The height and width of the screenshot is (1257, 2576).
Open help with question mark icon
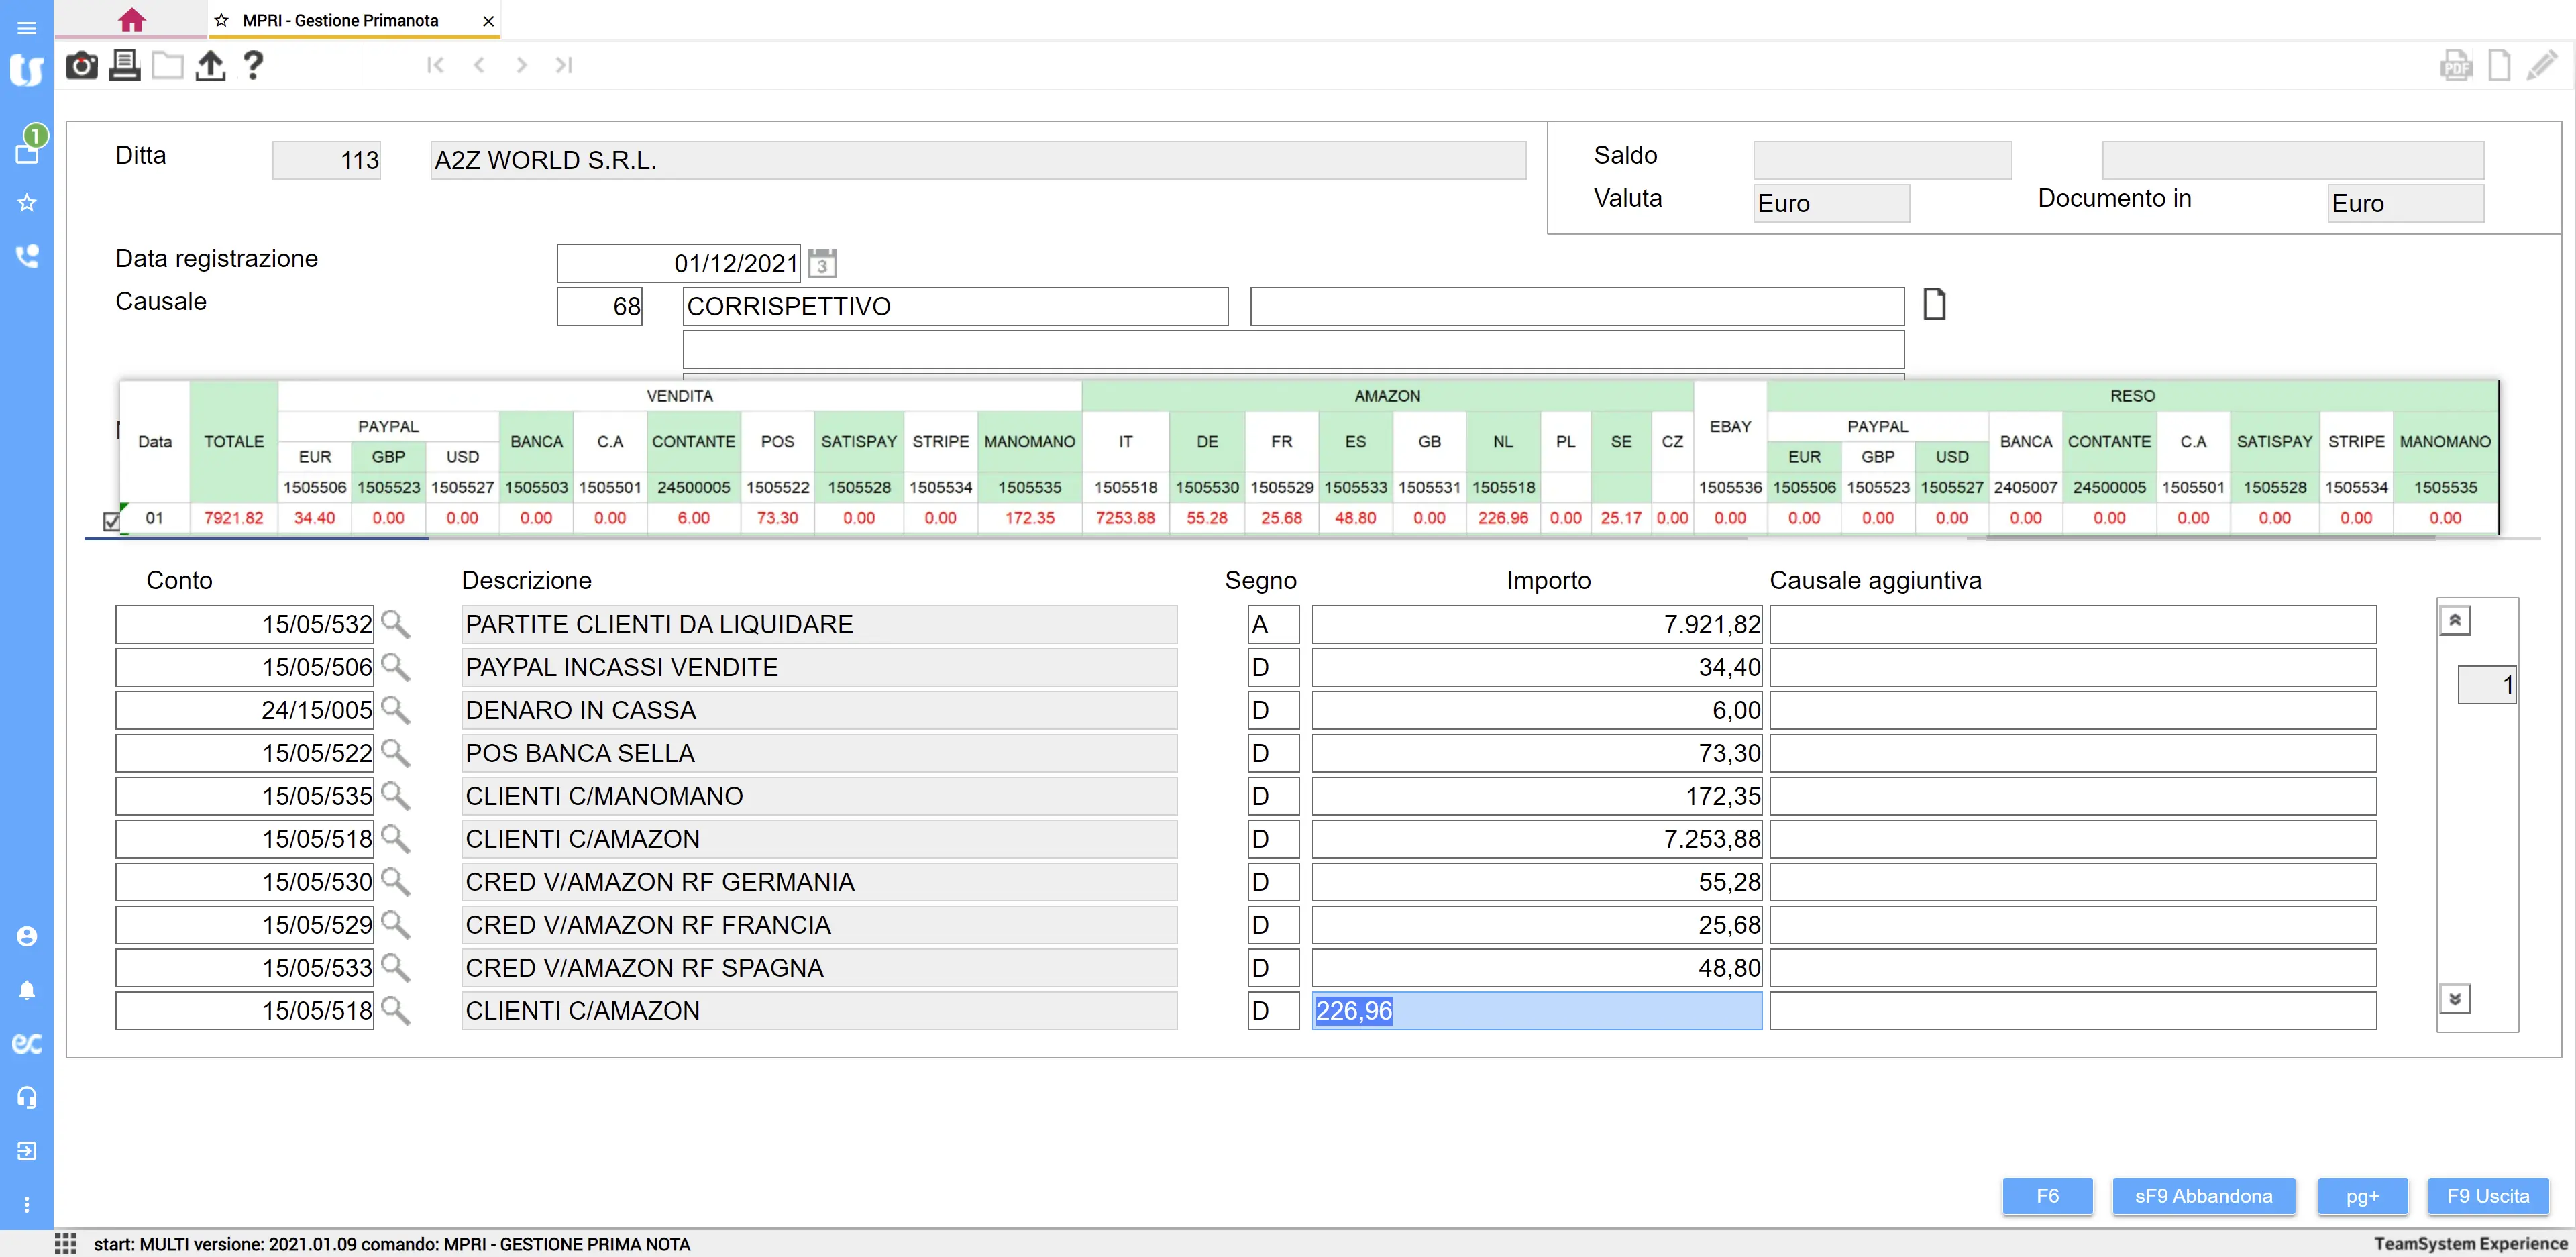(x=253, y=66)
